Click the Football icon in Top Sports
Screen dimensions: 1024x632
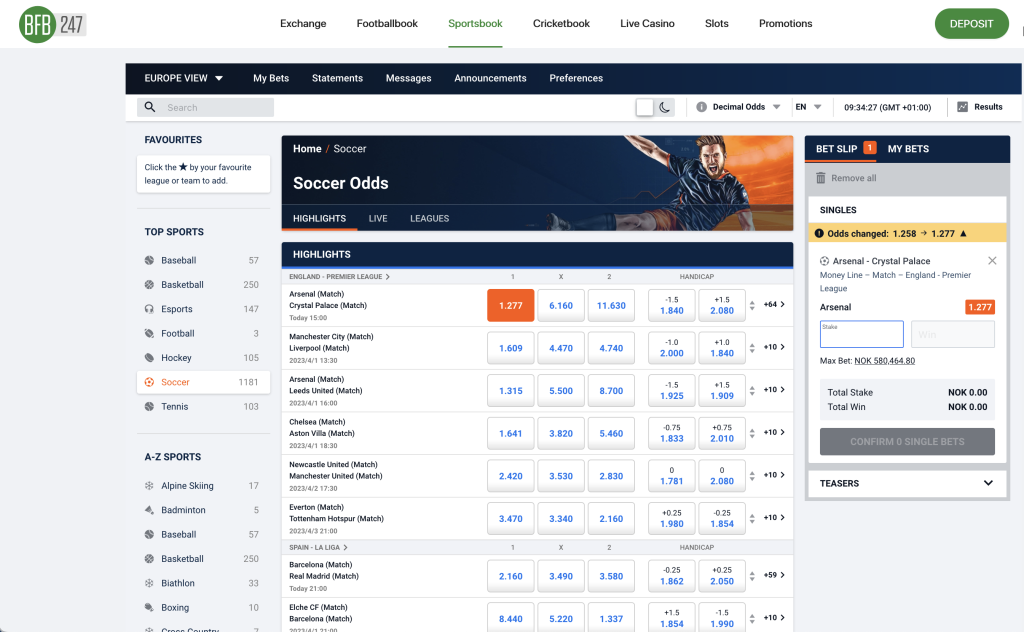(x=149, y=333)
